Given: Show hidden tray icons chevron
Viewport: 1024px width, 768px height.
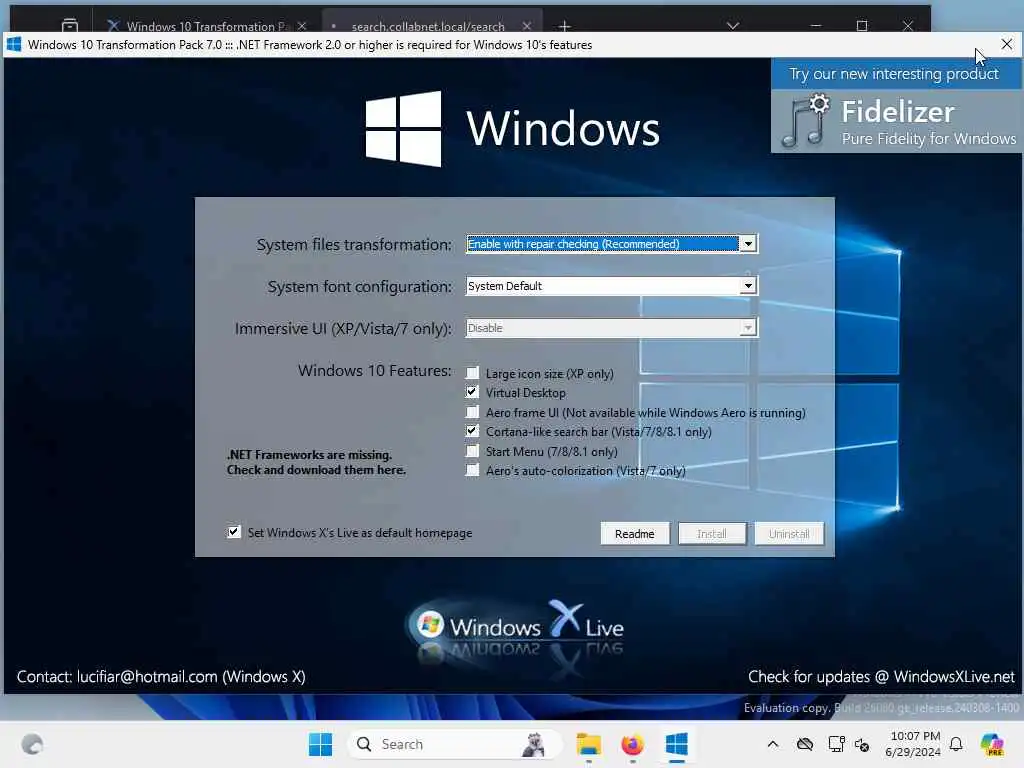Looking at the screenshot, I should (x=773, y=744).
